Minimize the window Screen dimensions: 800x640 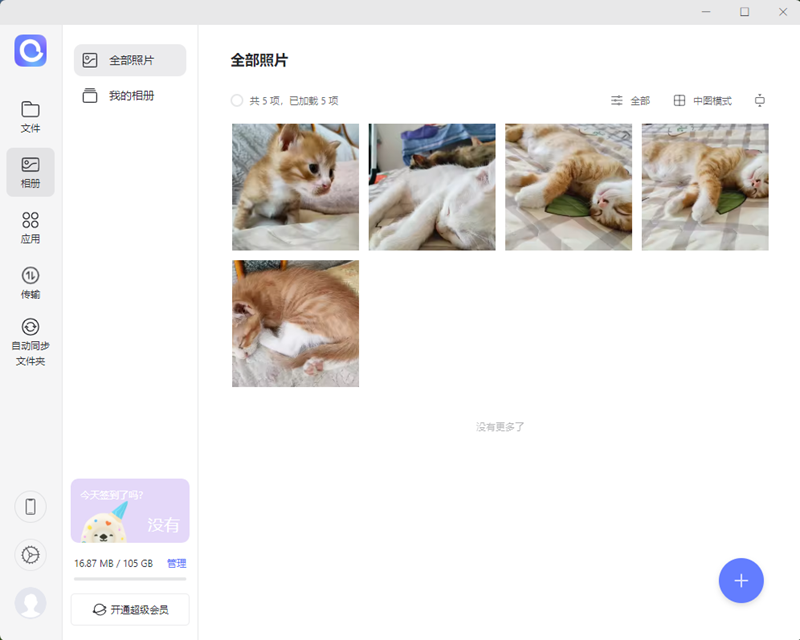coord(706,12)
